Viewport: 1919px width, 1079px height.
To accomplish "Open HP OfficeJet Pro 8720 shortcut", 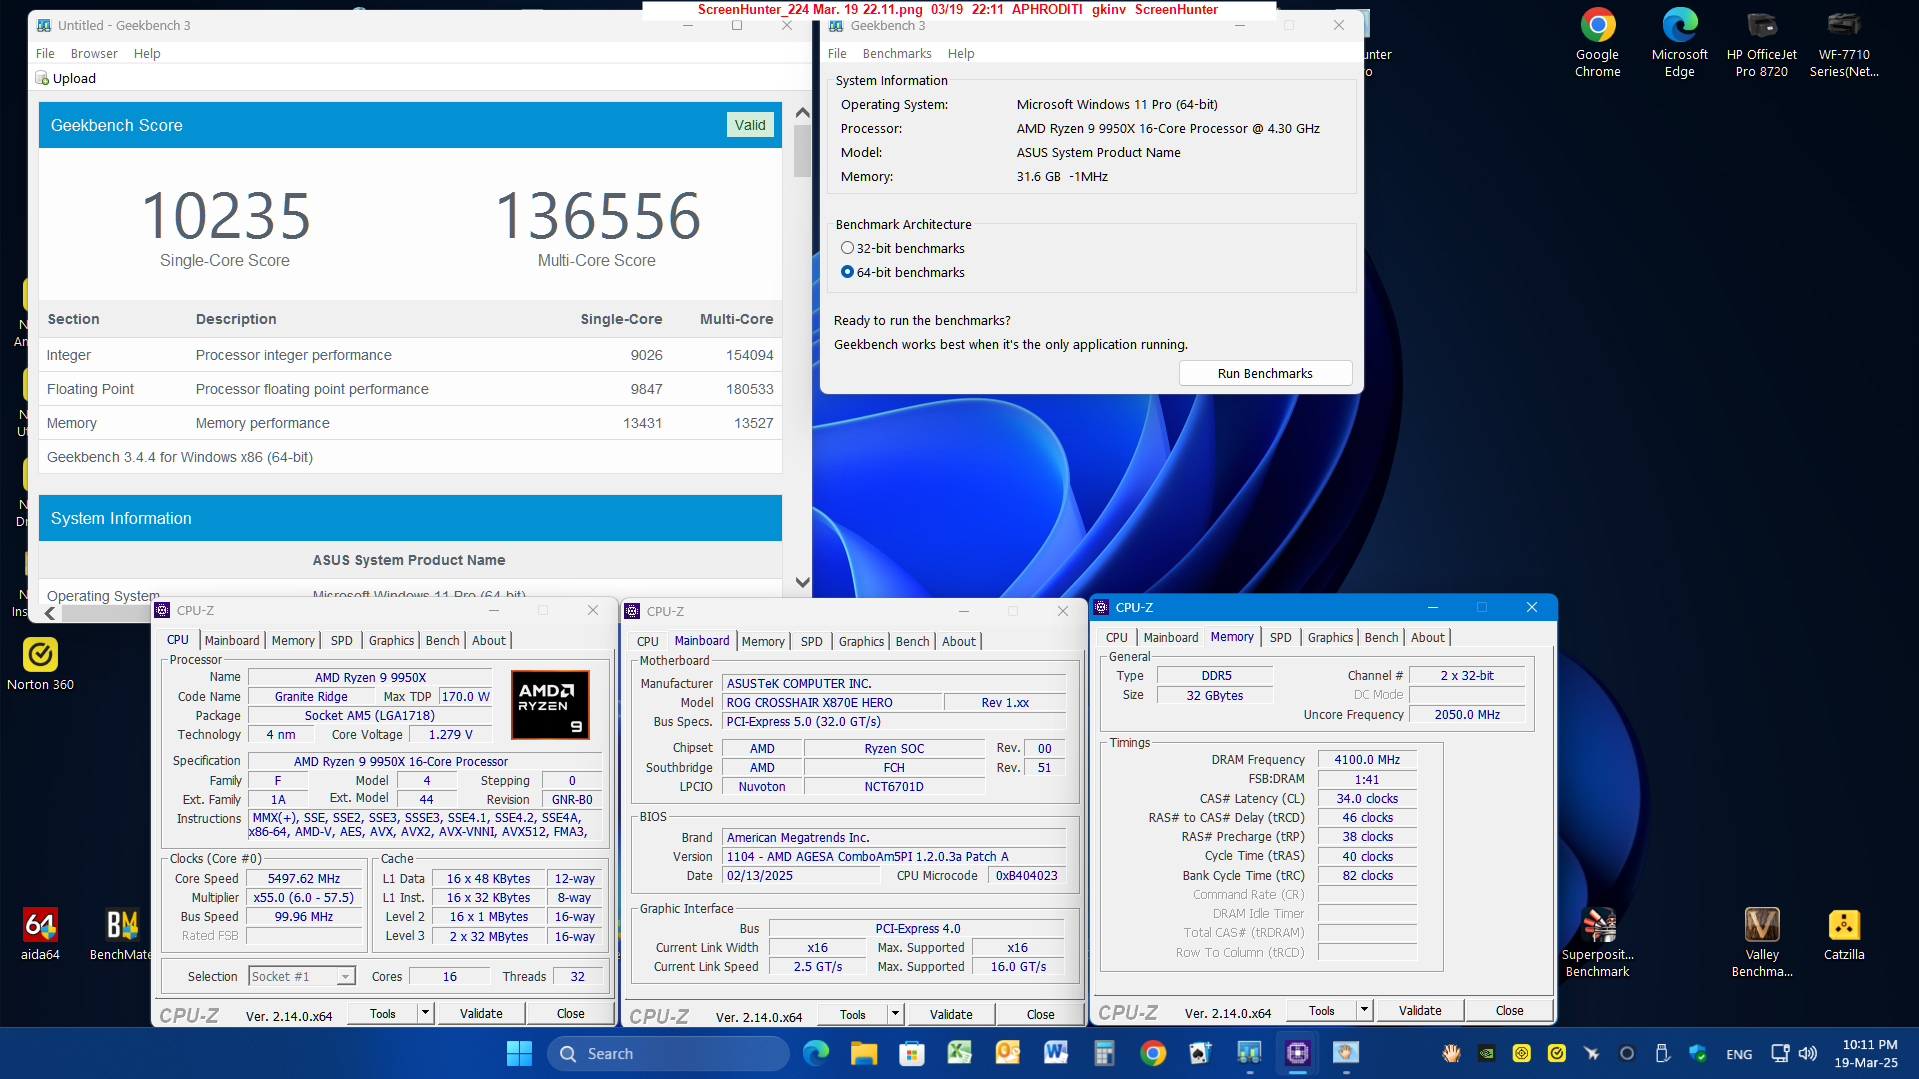I will click(1761, 43).
